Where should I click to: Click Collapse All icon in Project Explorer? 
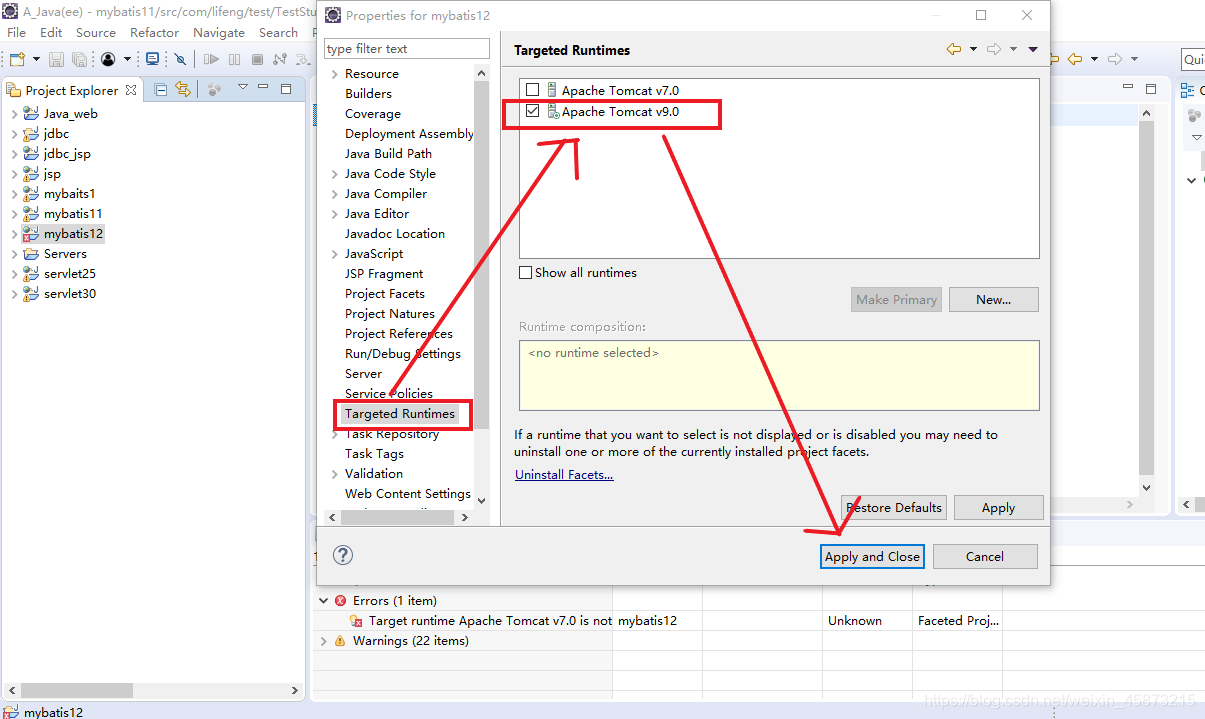[x=161, y=89]
